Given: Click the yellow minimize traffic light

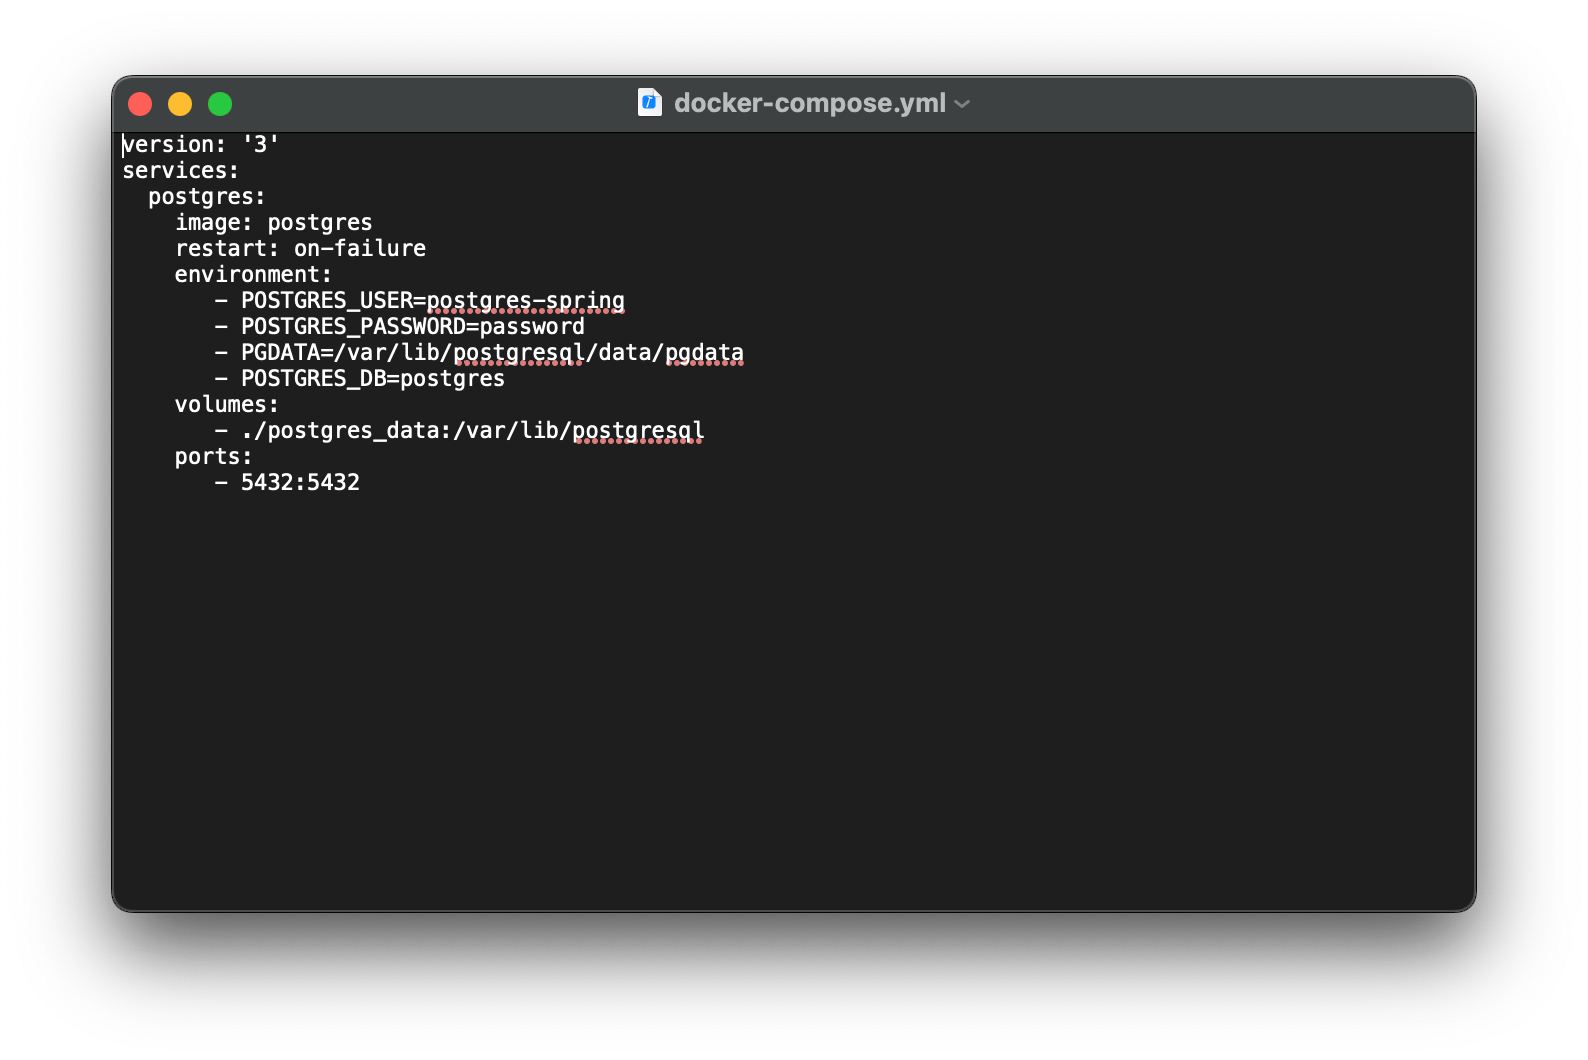Looking at the screenshot, I should (180, 103).
